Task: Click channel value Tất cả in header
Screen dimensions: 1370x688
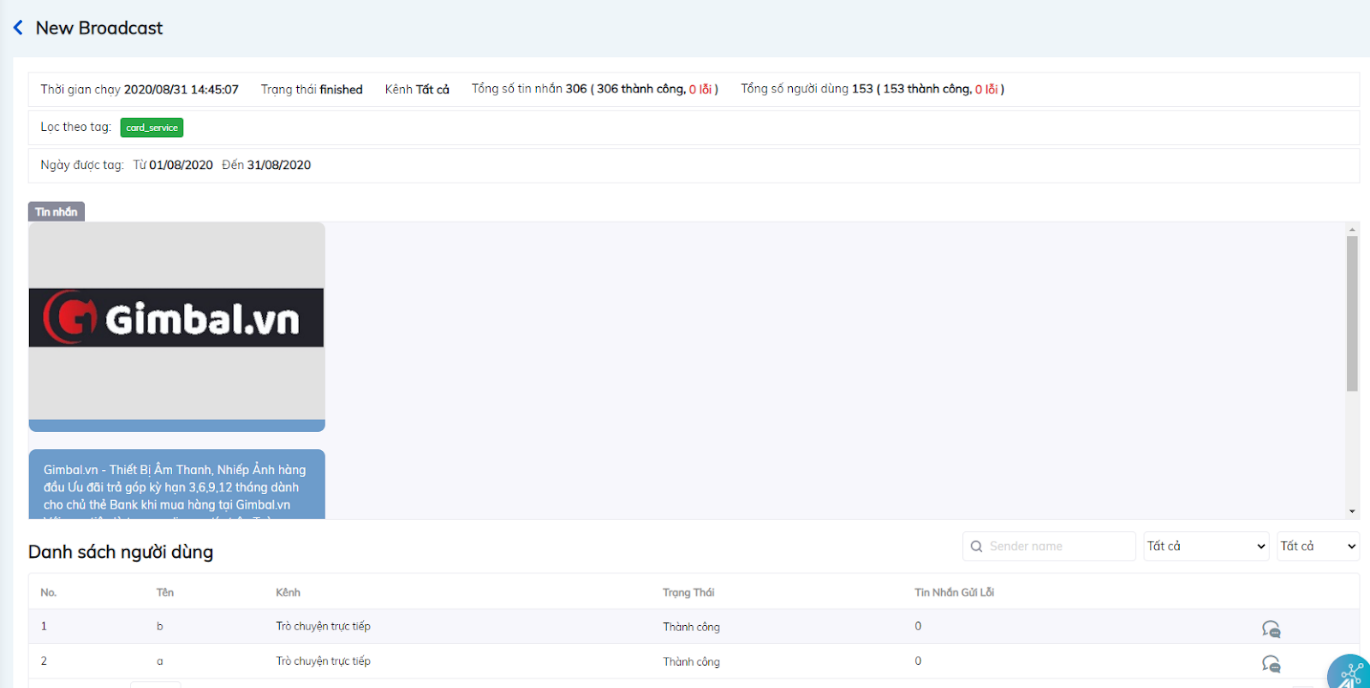Action: point(433,89)
